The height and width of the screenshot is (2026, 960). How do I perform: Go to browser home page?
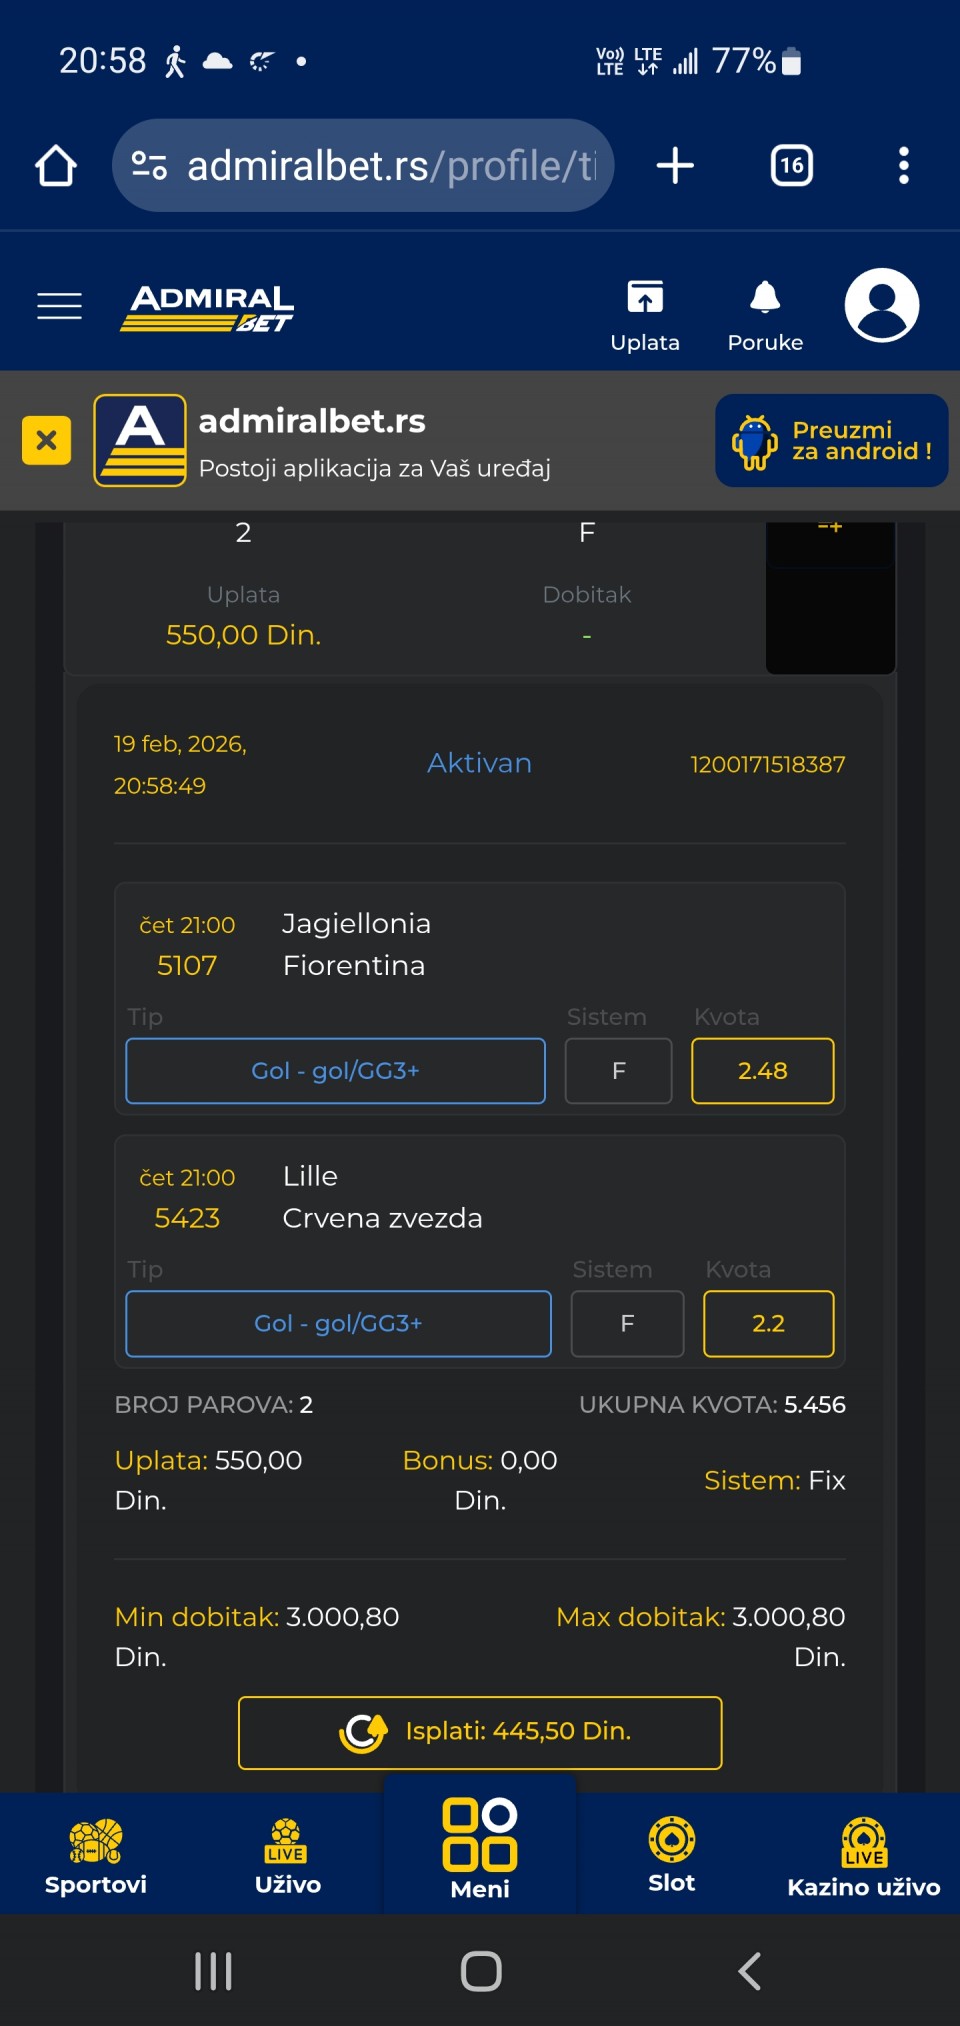point(56,166)
